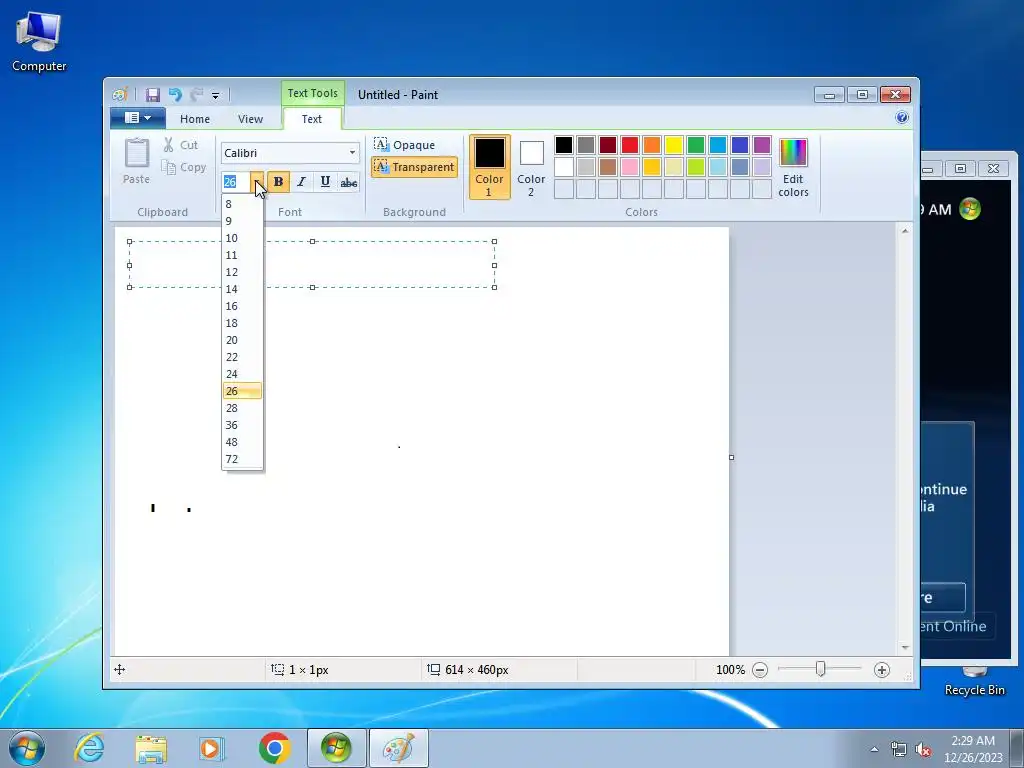Image resolution: width=1024 pixels, height=768 pixels.
Task: Pick the purple color swatch
Action: tap(761, 145)
